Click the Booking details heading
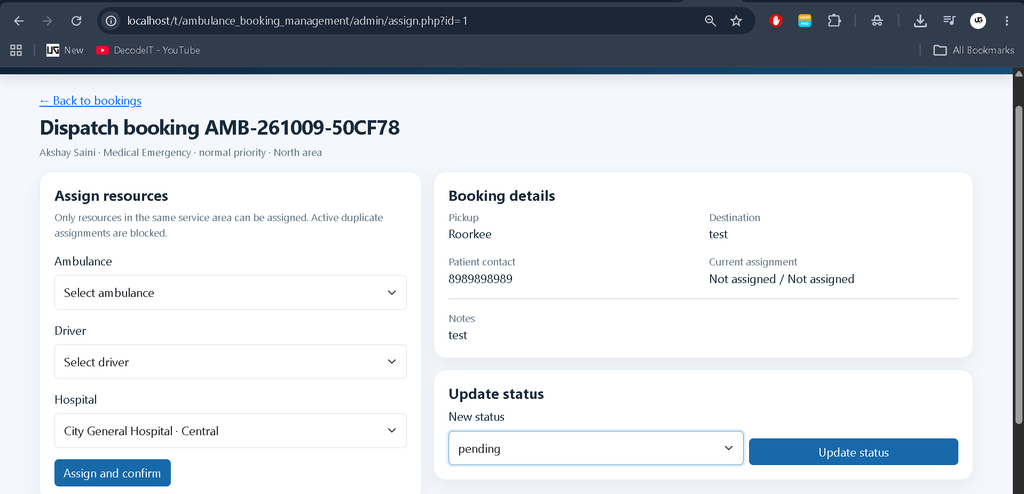This screenshot has width=1024, height=494. (x=502, y=196)
